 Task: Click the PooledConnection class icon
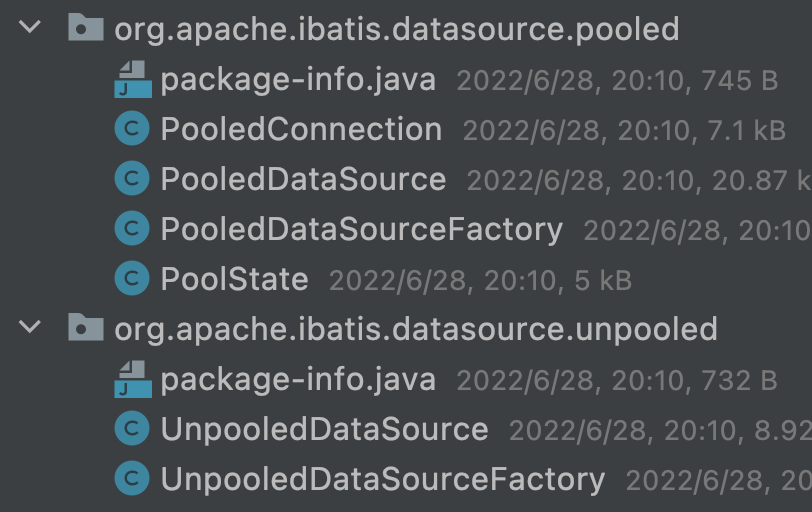(x=132, y=129)
